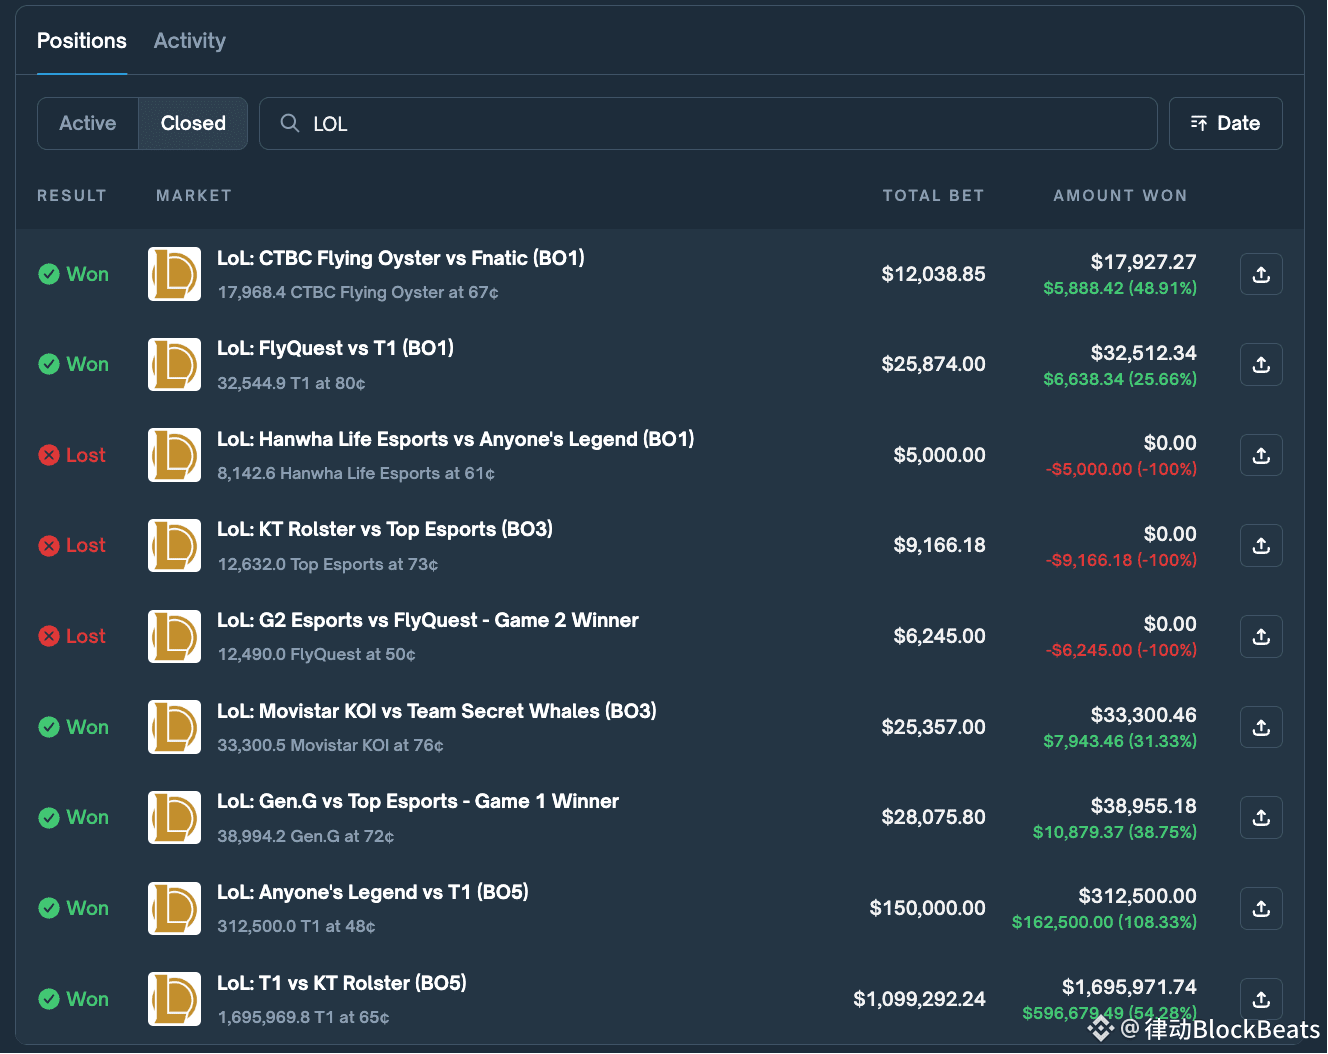Switch to Active positions filter
This screenshot has height=1054, width=1328.
coord(88,123)
